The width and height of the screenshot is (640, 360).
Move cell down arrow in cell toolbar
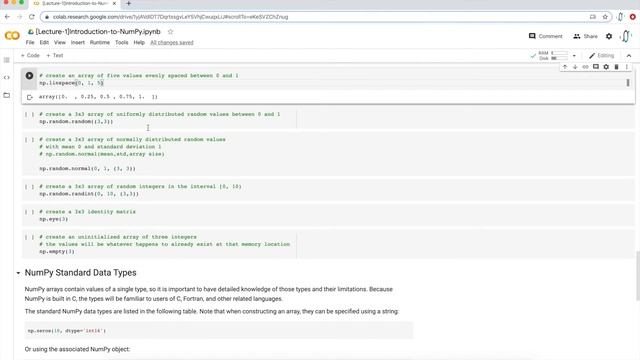click(x=575, y=67)
